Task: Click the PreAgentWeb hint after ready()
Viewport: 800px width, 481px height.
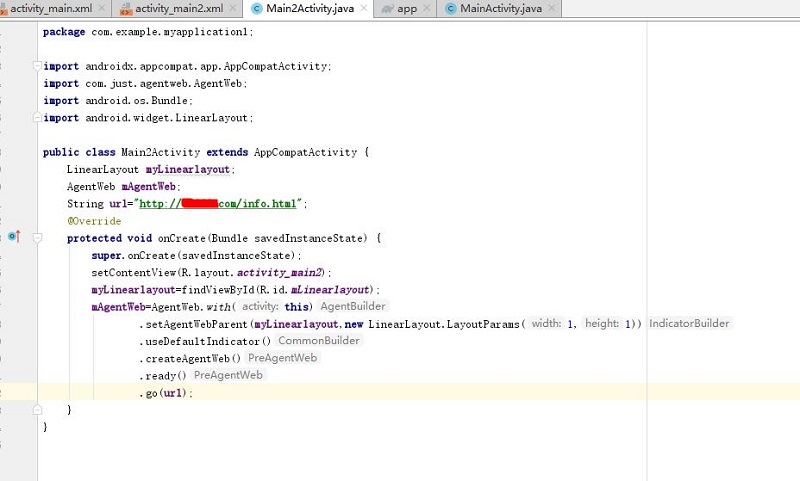Action: pyautogui.click(x=229, y=375)
